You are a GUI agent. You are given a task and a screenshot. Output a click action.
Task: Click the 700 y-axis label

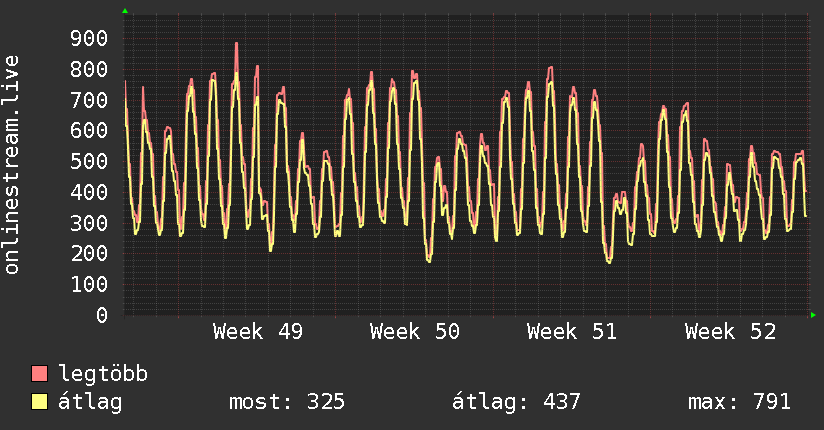pyautogui.click(x=89, y=100)
